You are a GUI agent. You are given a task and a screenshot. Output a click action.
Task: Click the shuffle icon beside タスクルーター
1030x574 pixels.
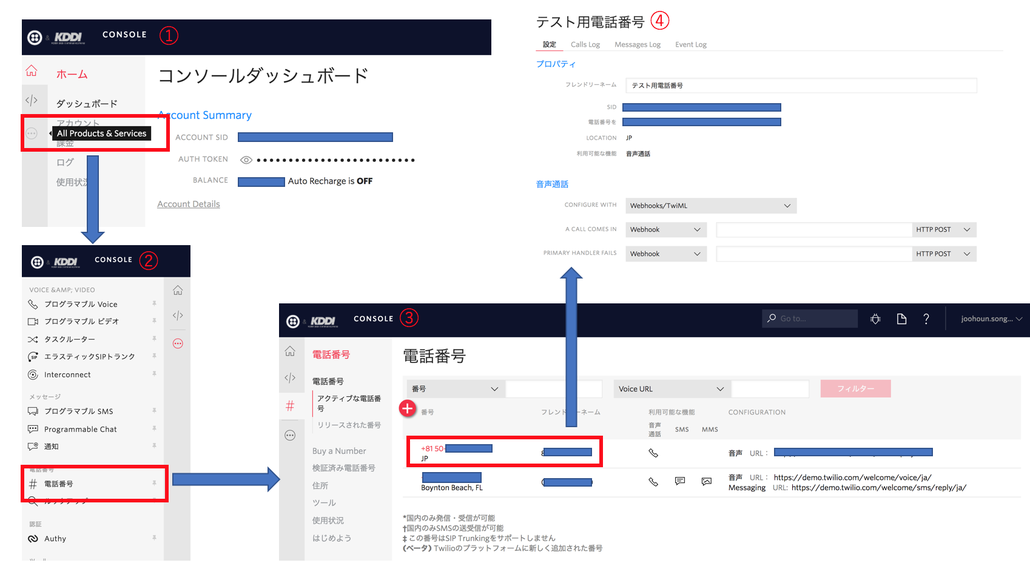(x=33, y=339)
